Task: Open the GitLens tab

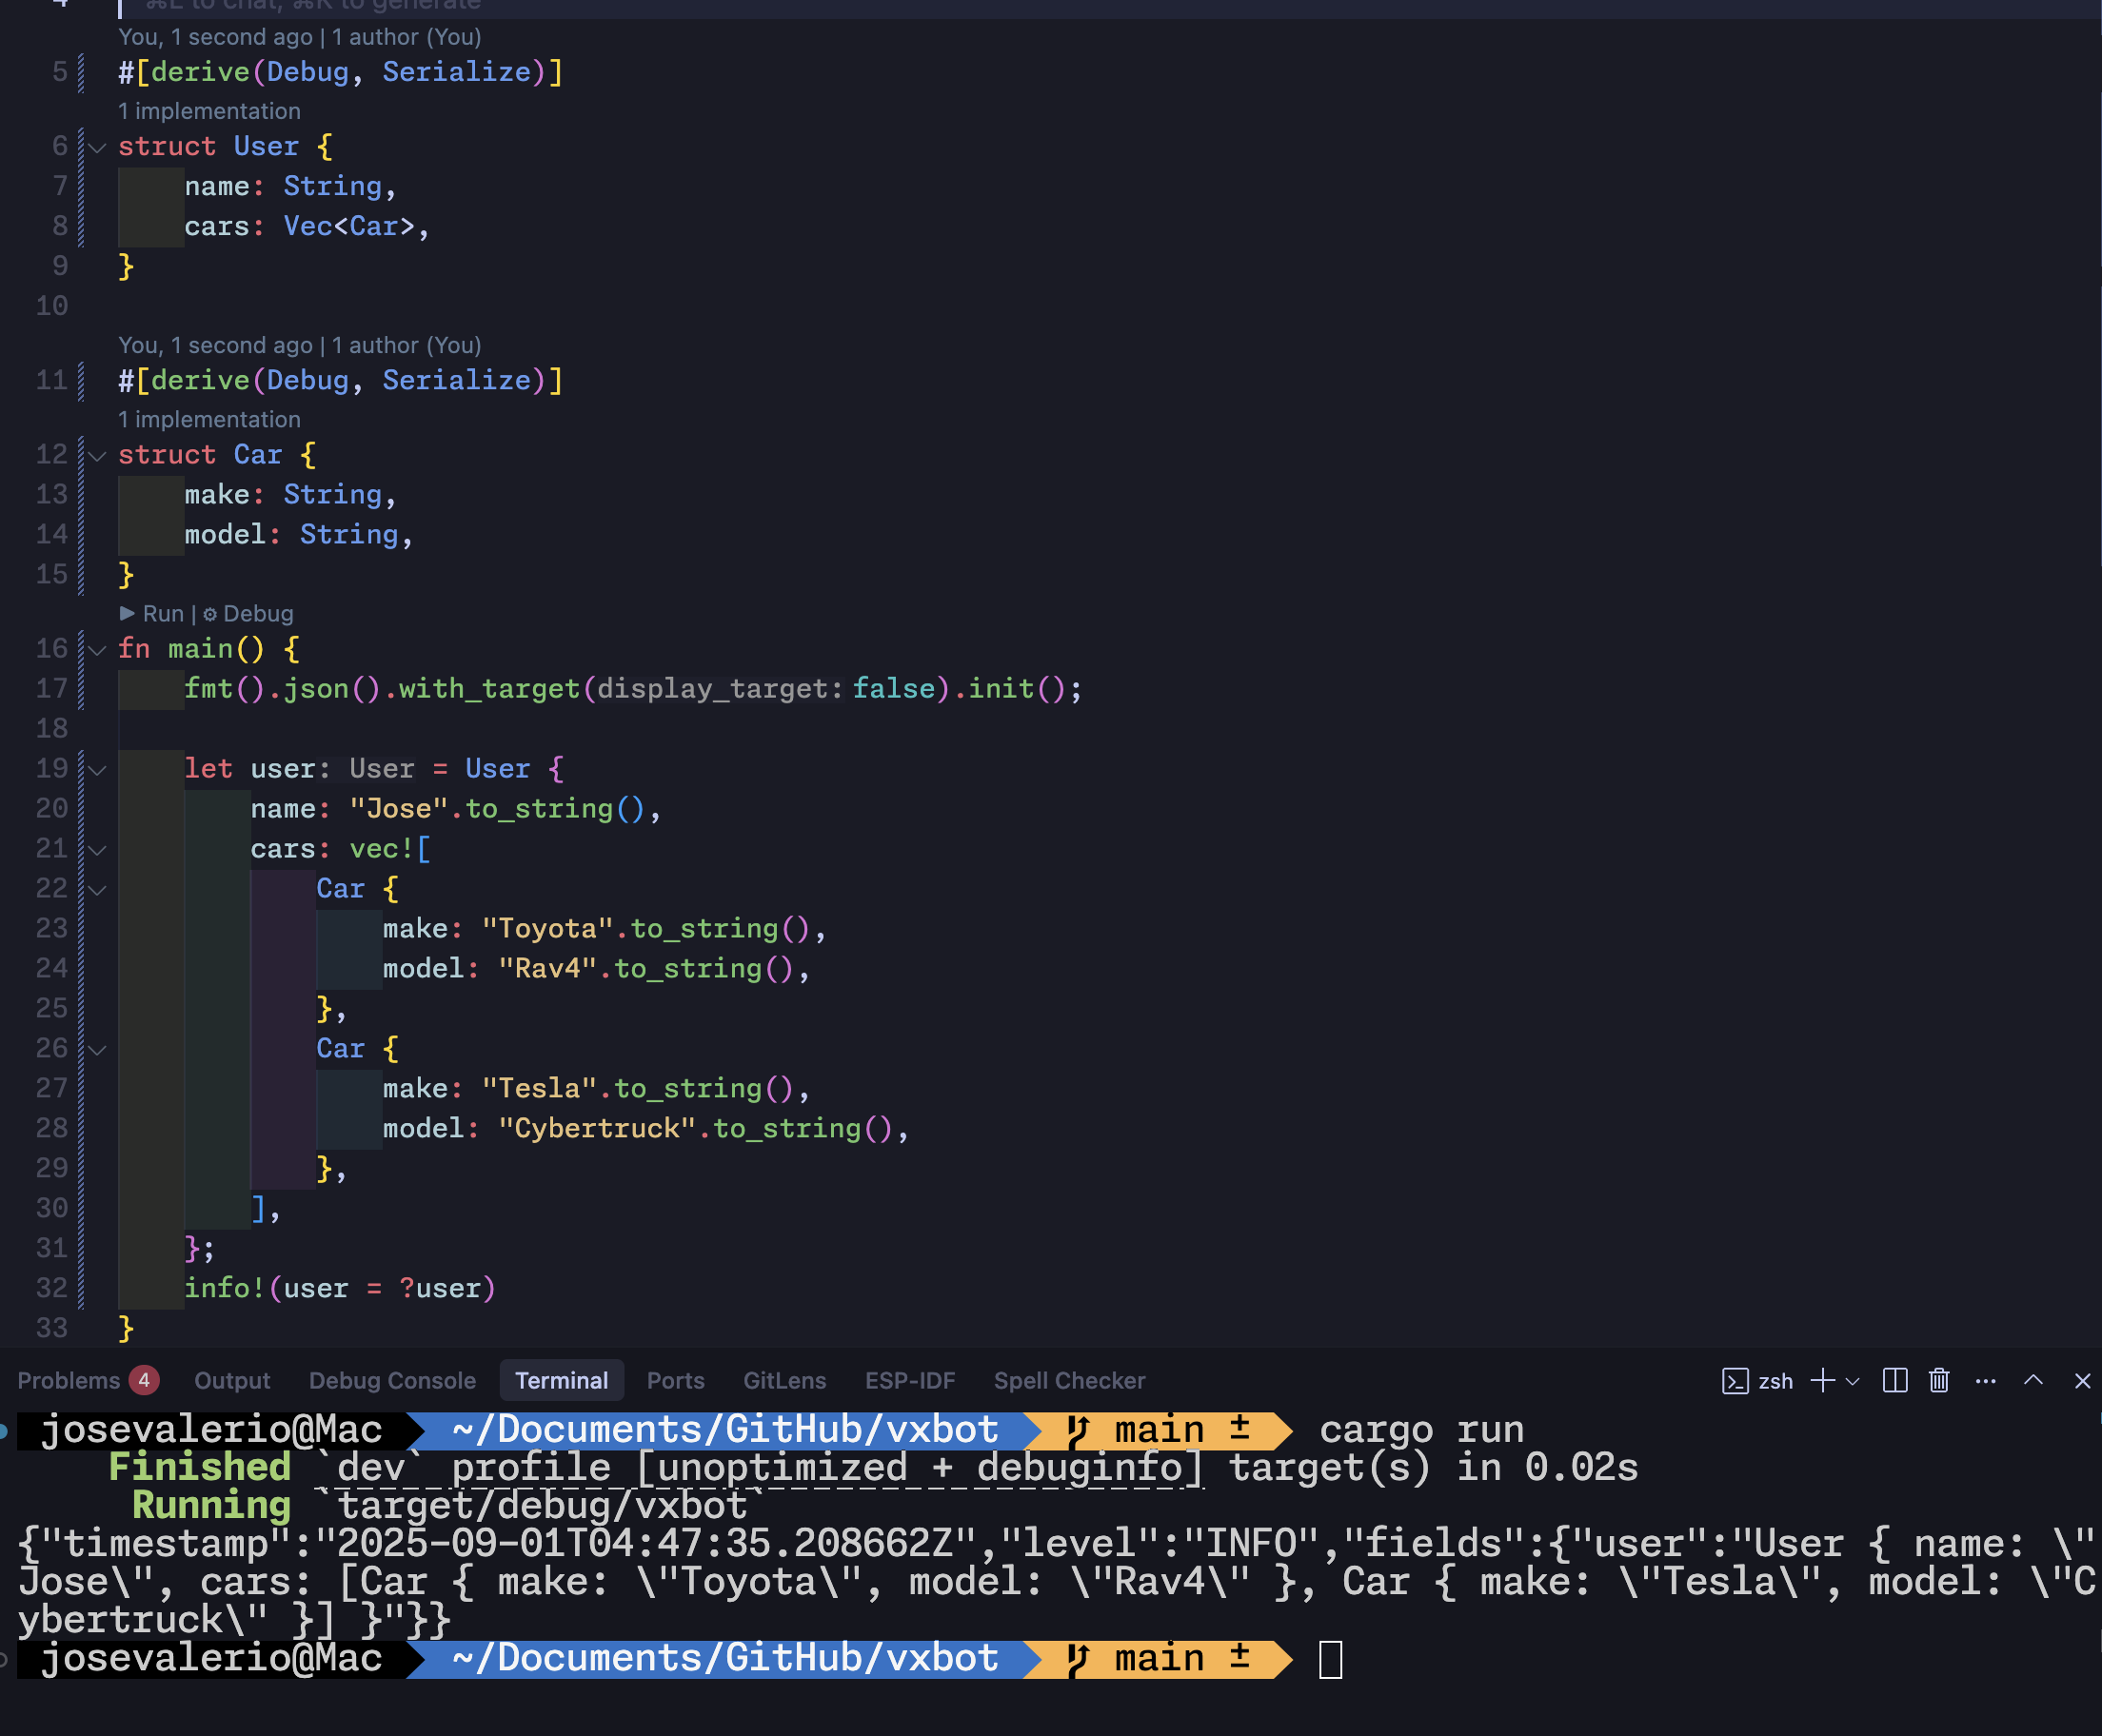Action: click(x=784, y=1381)
